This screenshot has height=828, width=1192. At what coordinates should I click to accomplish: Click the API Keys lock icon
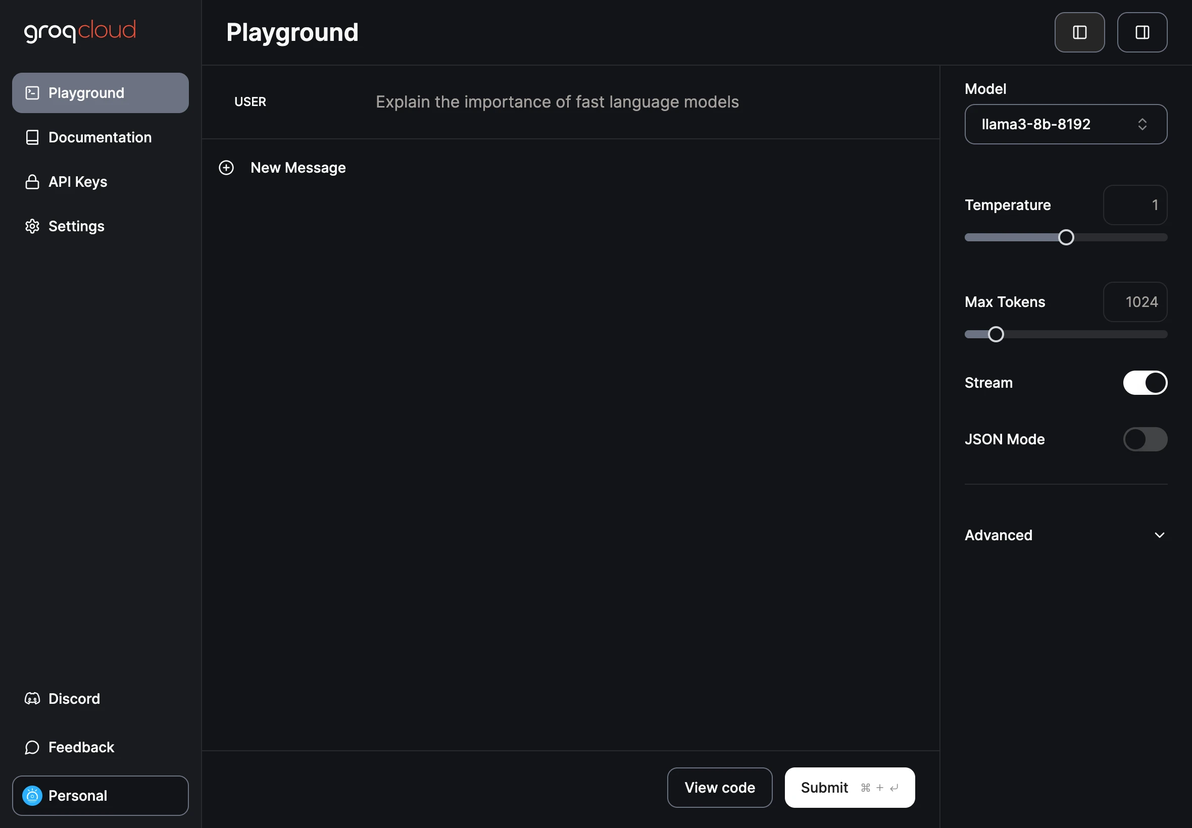32,182
